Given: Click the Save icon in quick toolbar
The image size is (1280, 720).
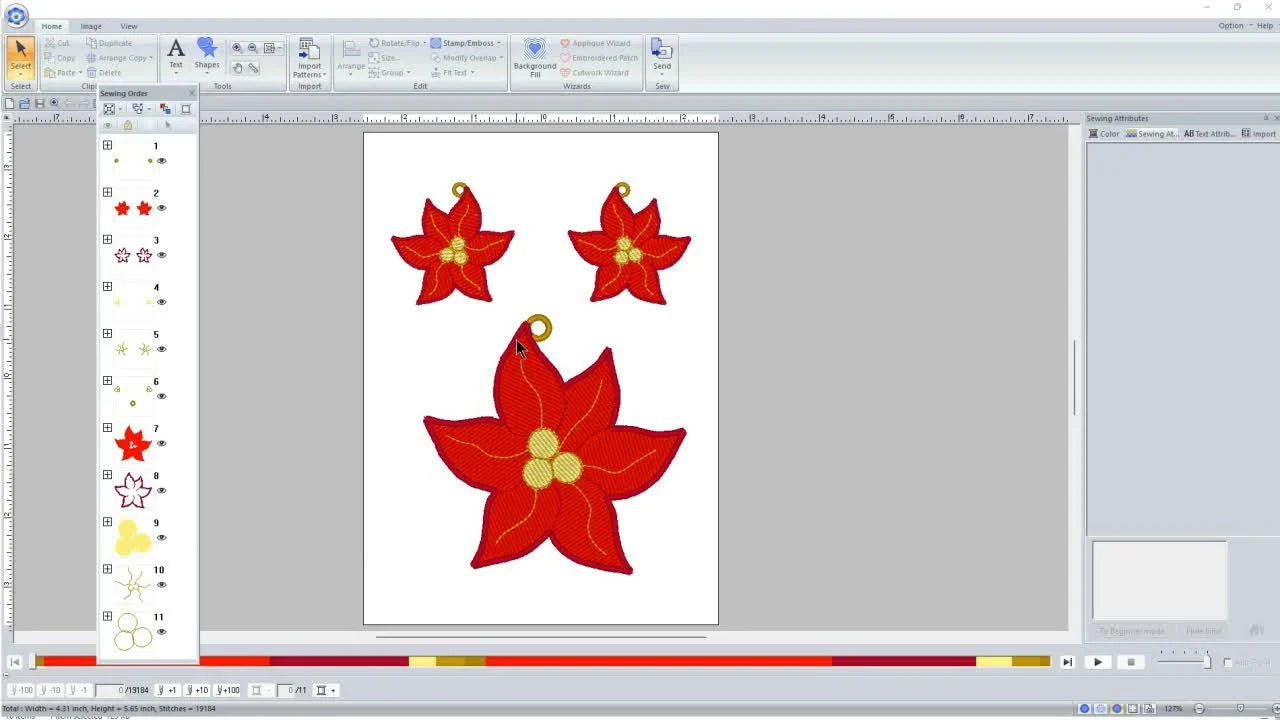Looking at the screenshot, I should pyautogui.click(x=39, y=103).
